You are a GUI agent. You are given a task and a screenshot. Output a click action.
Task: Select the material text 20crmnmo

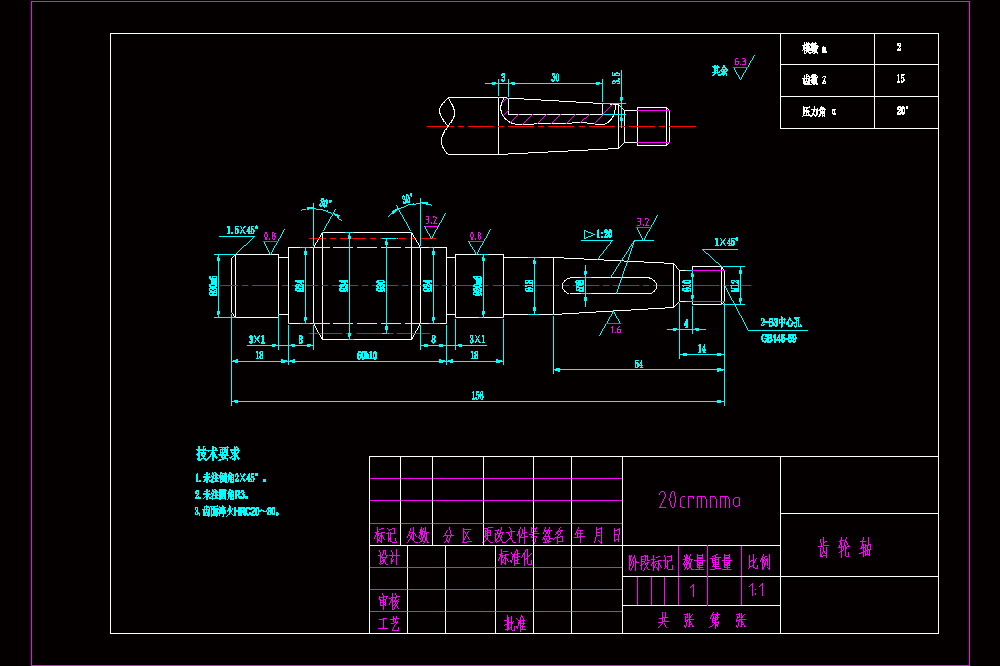click(x=700, y=500)
